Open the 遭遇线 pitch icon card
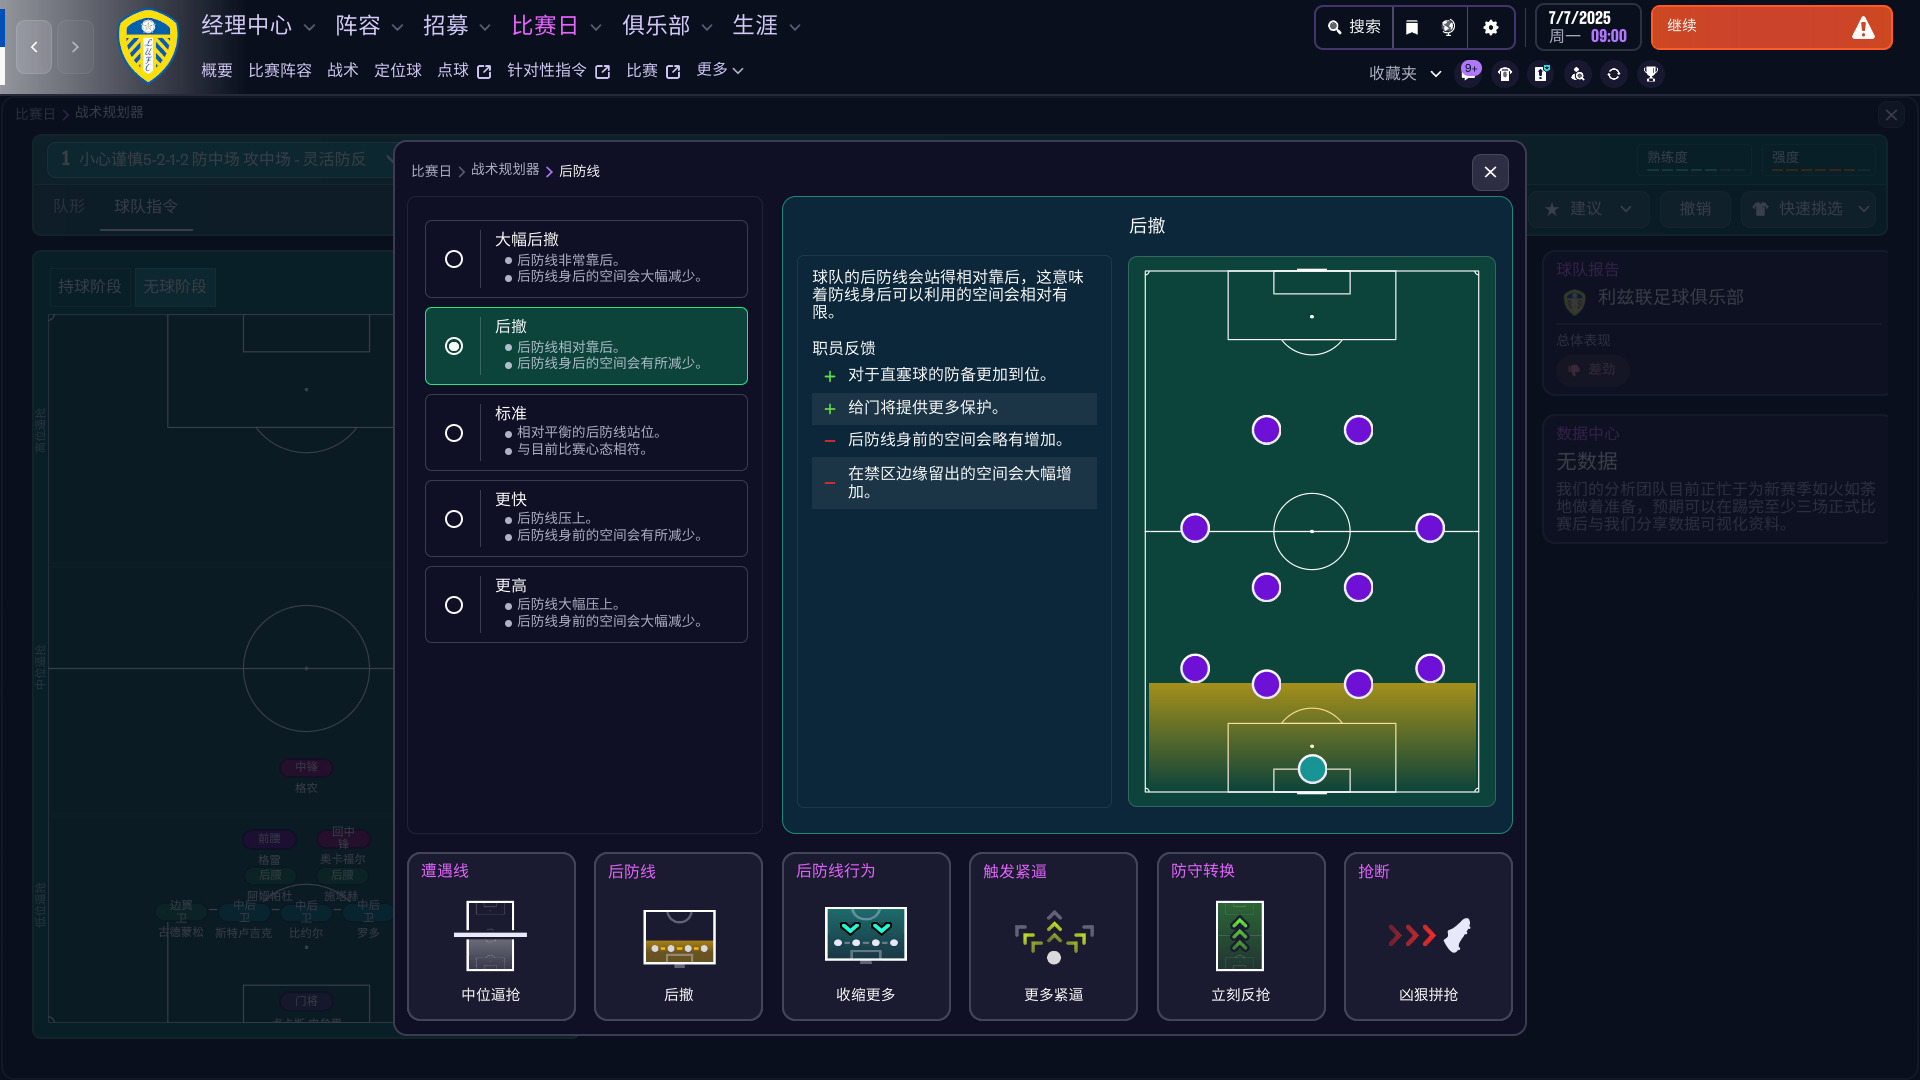Viewport: 1920px width, 1080px height. (491, 936)
